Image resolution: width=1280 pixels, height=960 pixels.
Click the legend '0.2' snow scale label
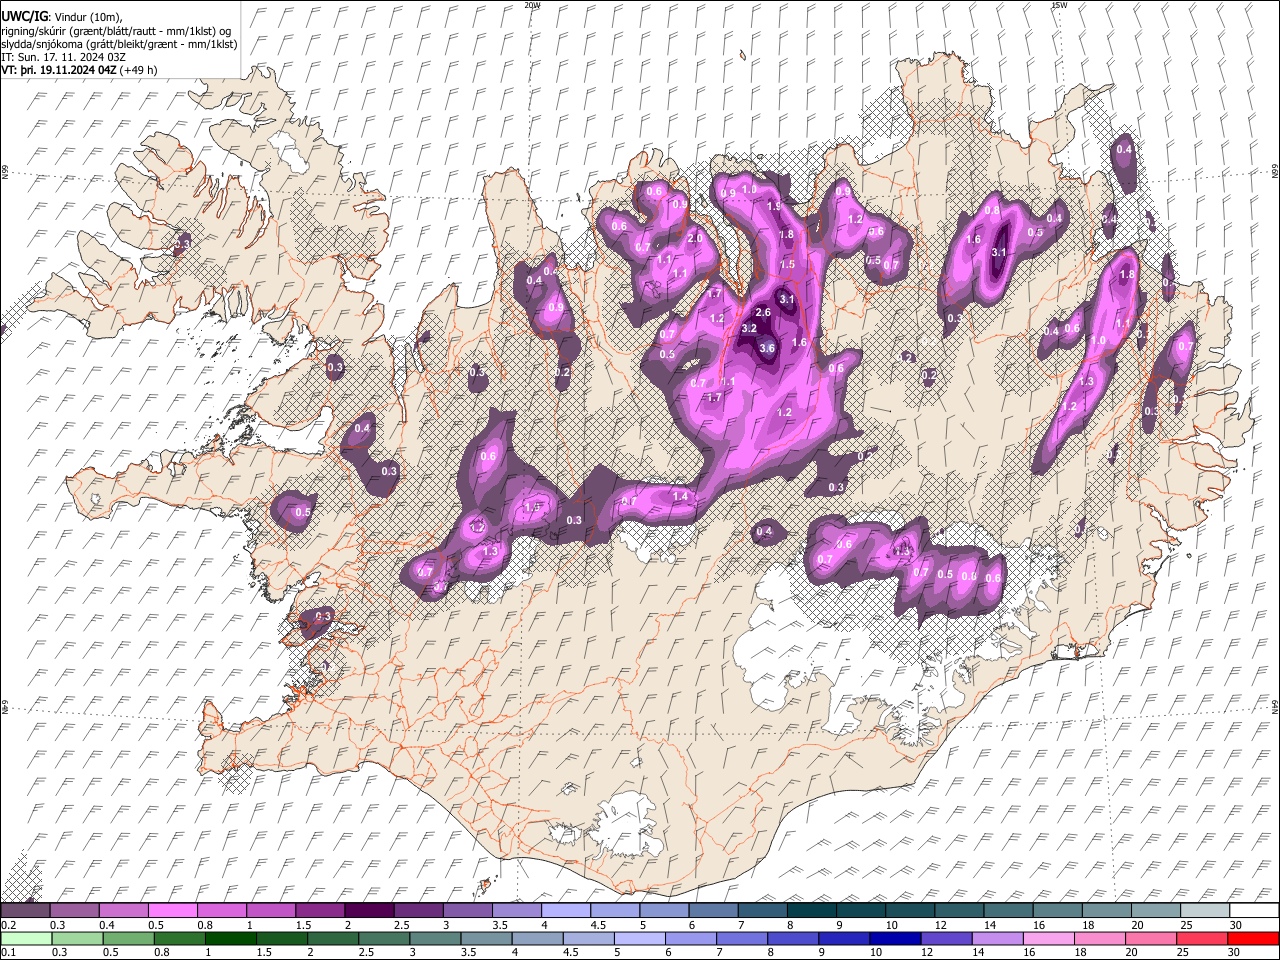point(8,925)
